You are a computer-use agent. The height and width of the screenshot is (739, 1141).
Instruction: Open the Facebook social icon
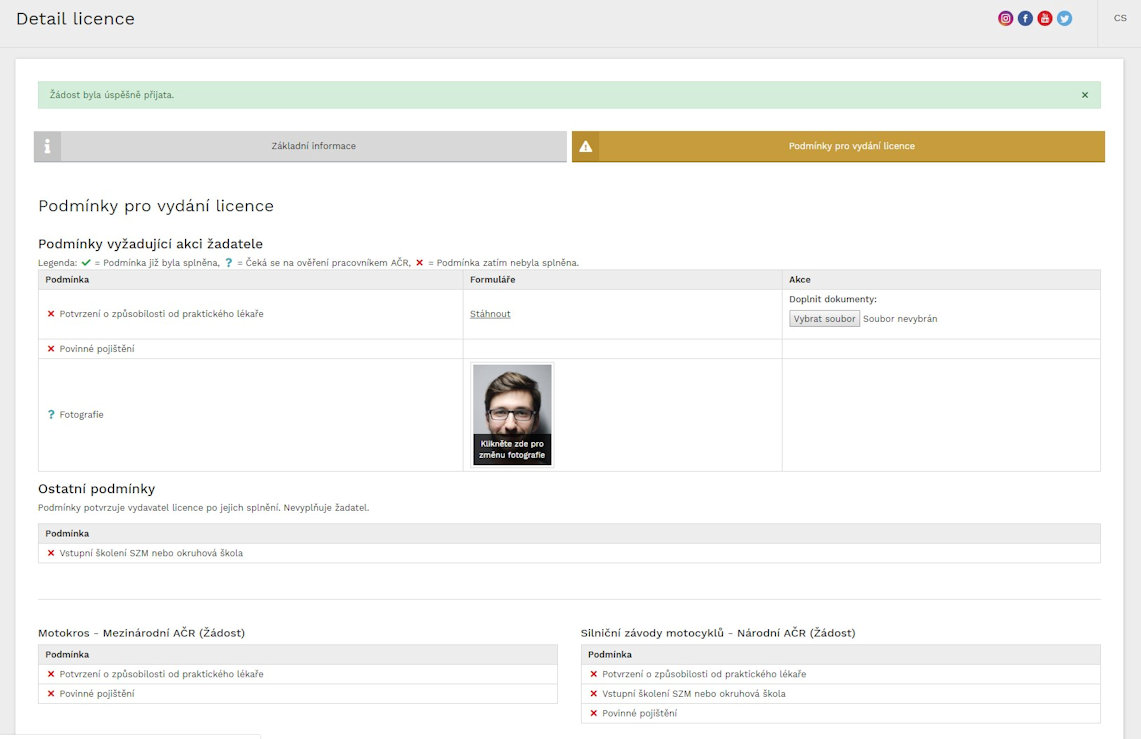click(x=1025, y=18)
